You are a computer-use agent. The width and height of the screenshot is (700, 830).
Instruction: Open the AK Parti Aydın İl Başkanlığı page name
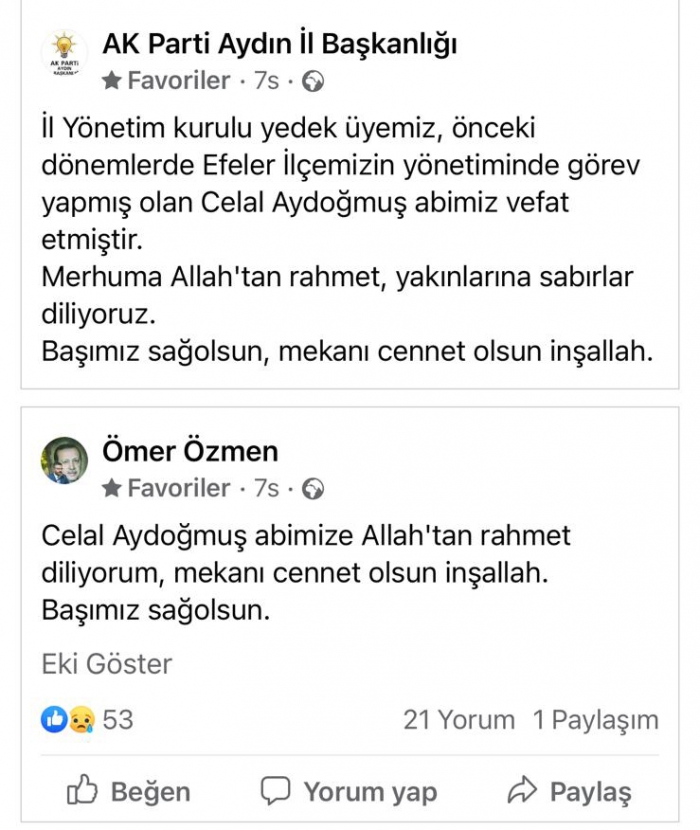coord(280,43)
